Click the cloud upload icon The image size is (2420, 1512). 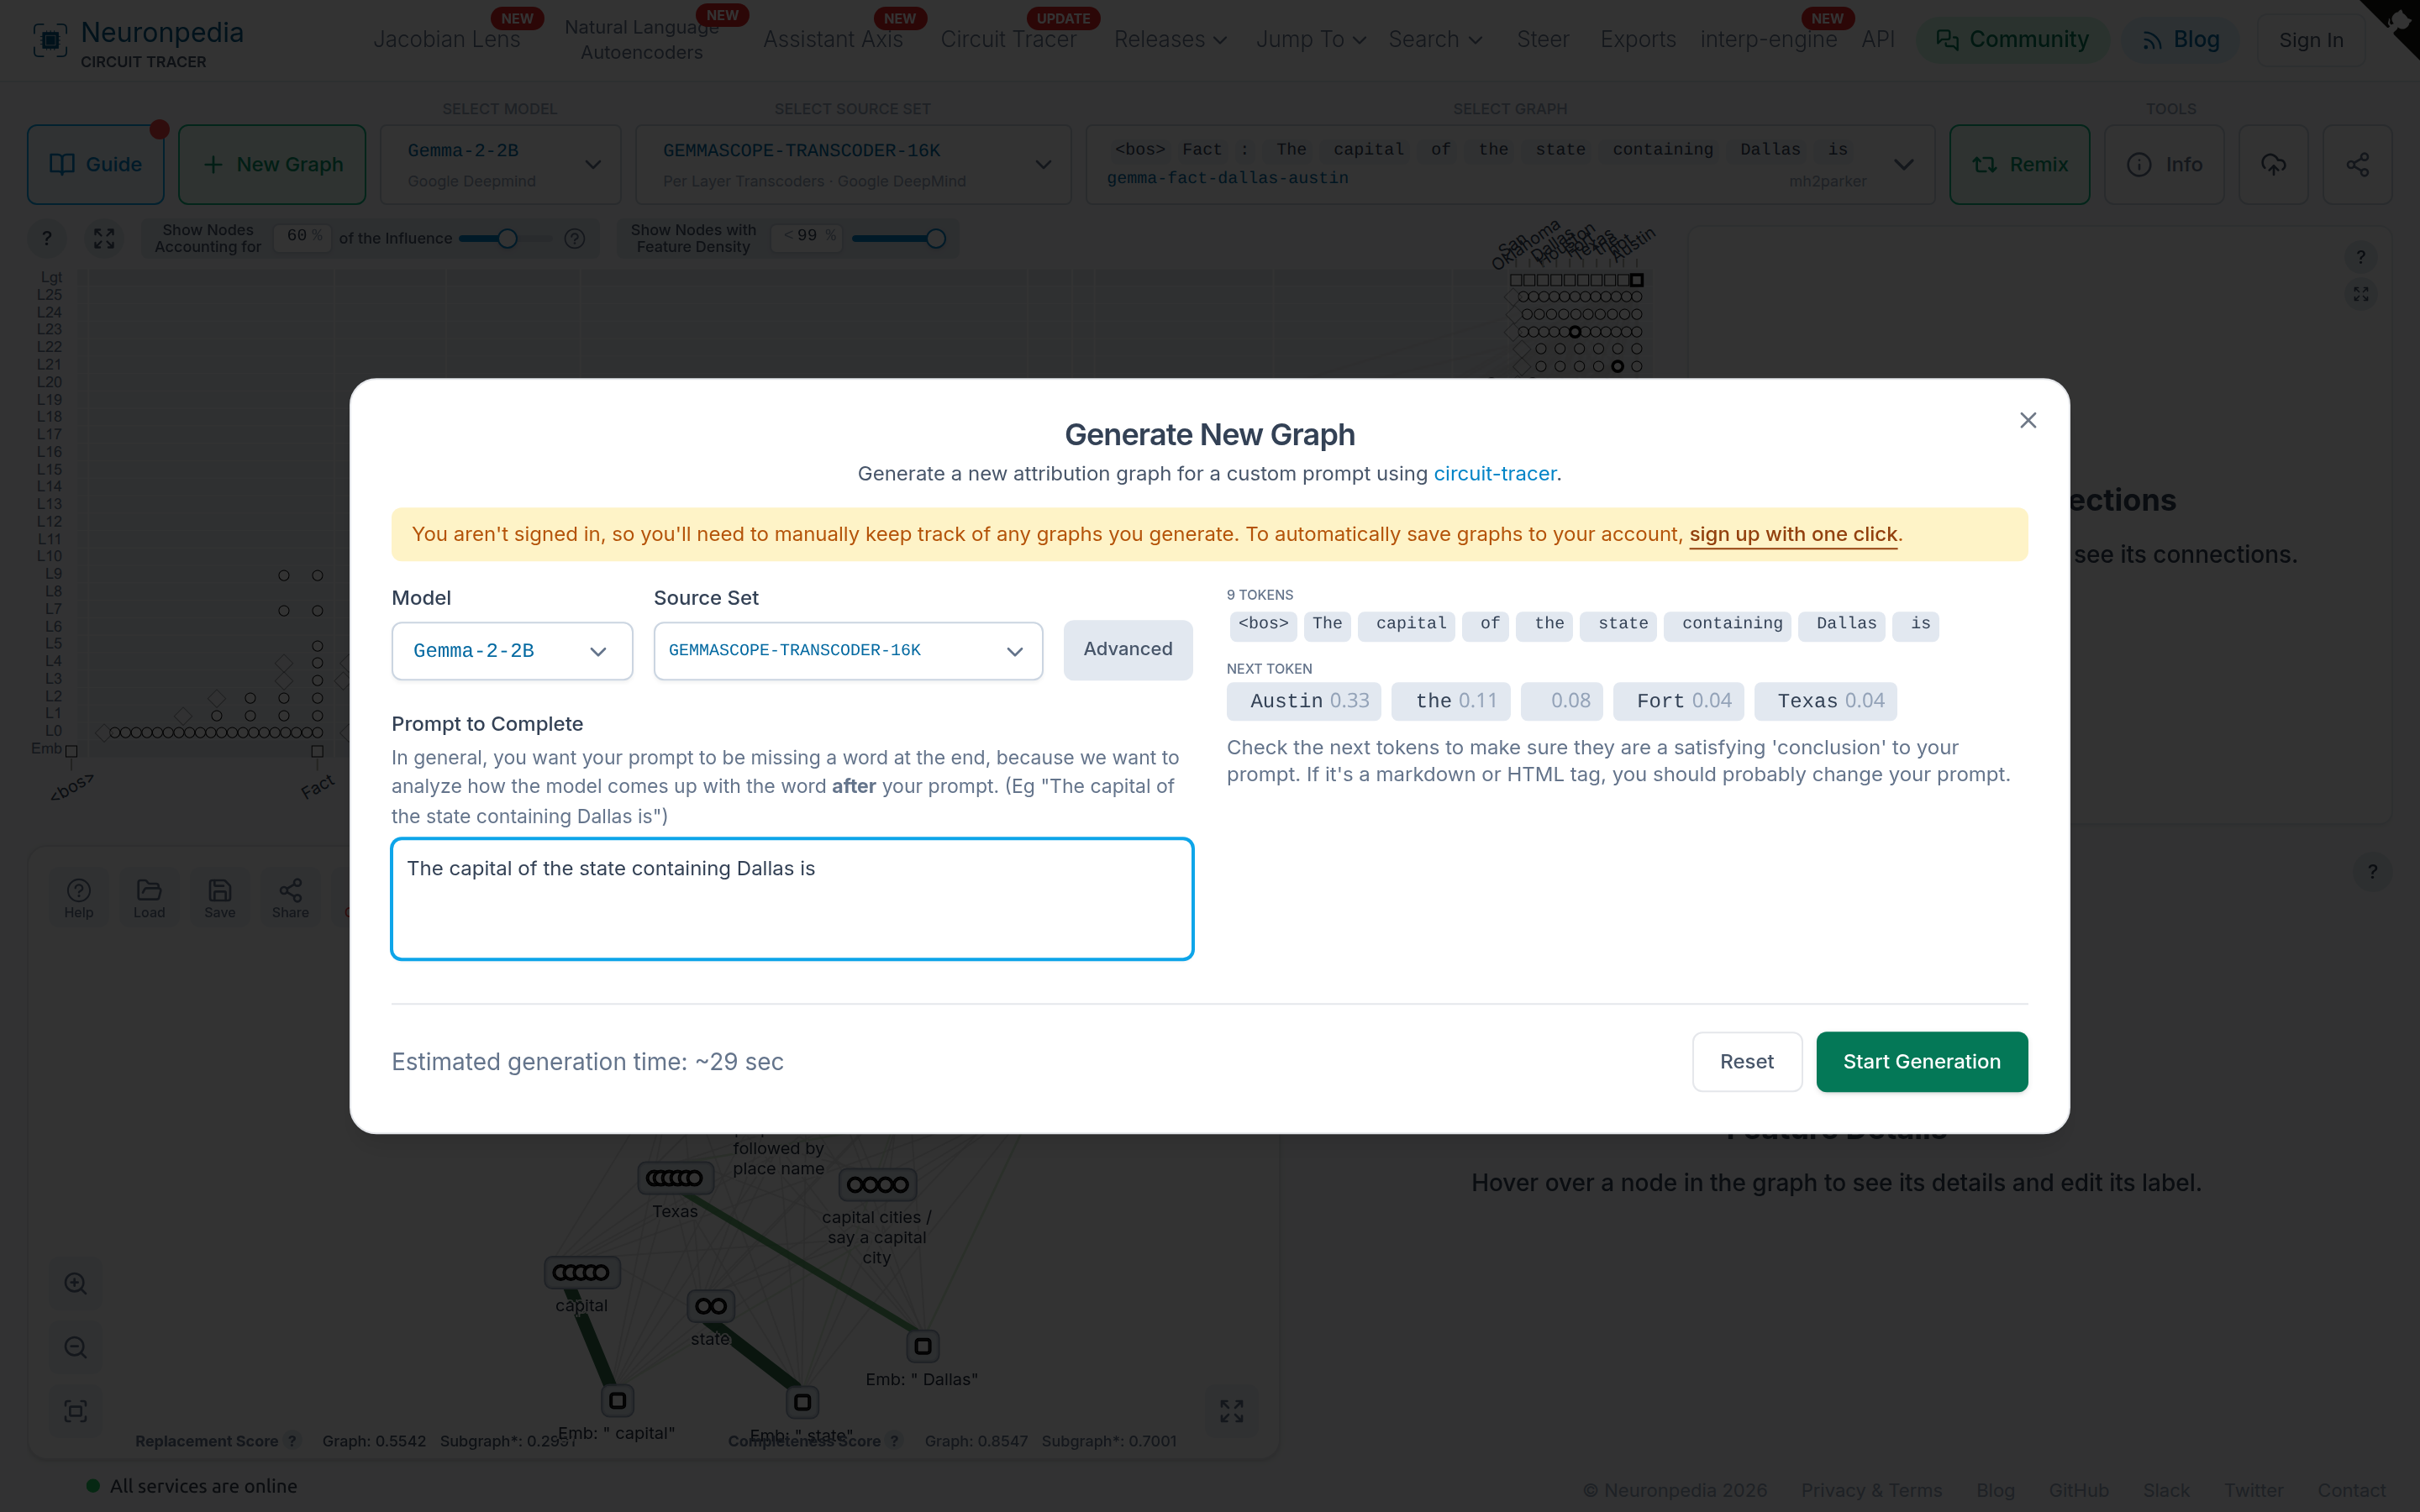[x=2273, y=165]
